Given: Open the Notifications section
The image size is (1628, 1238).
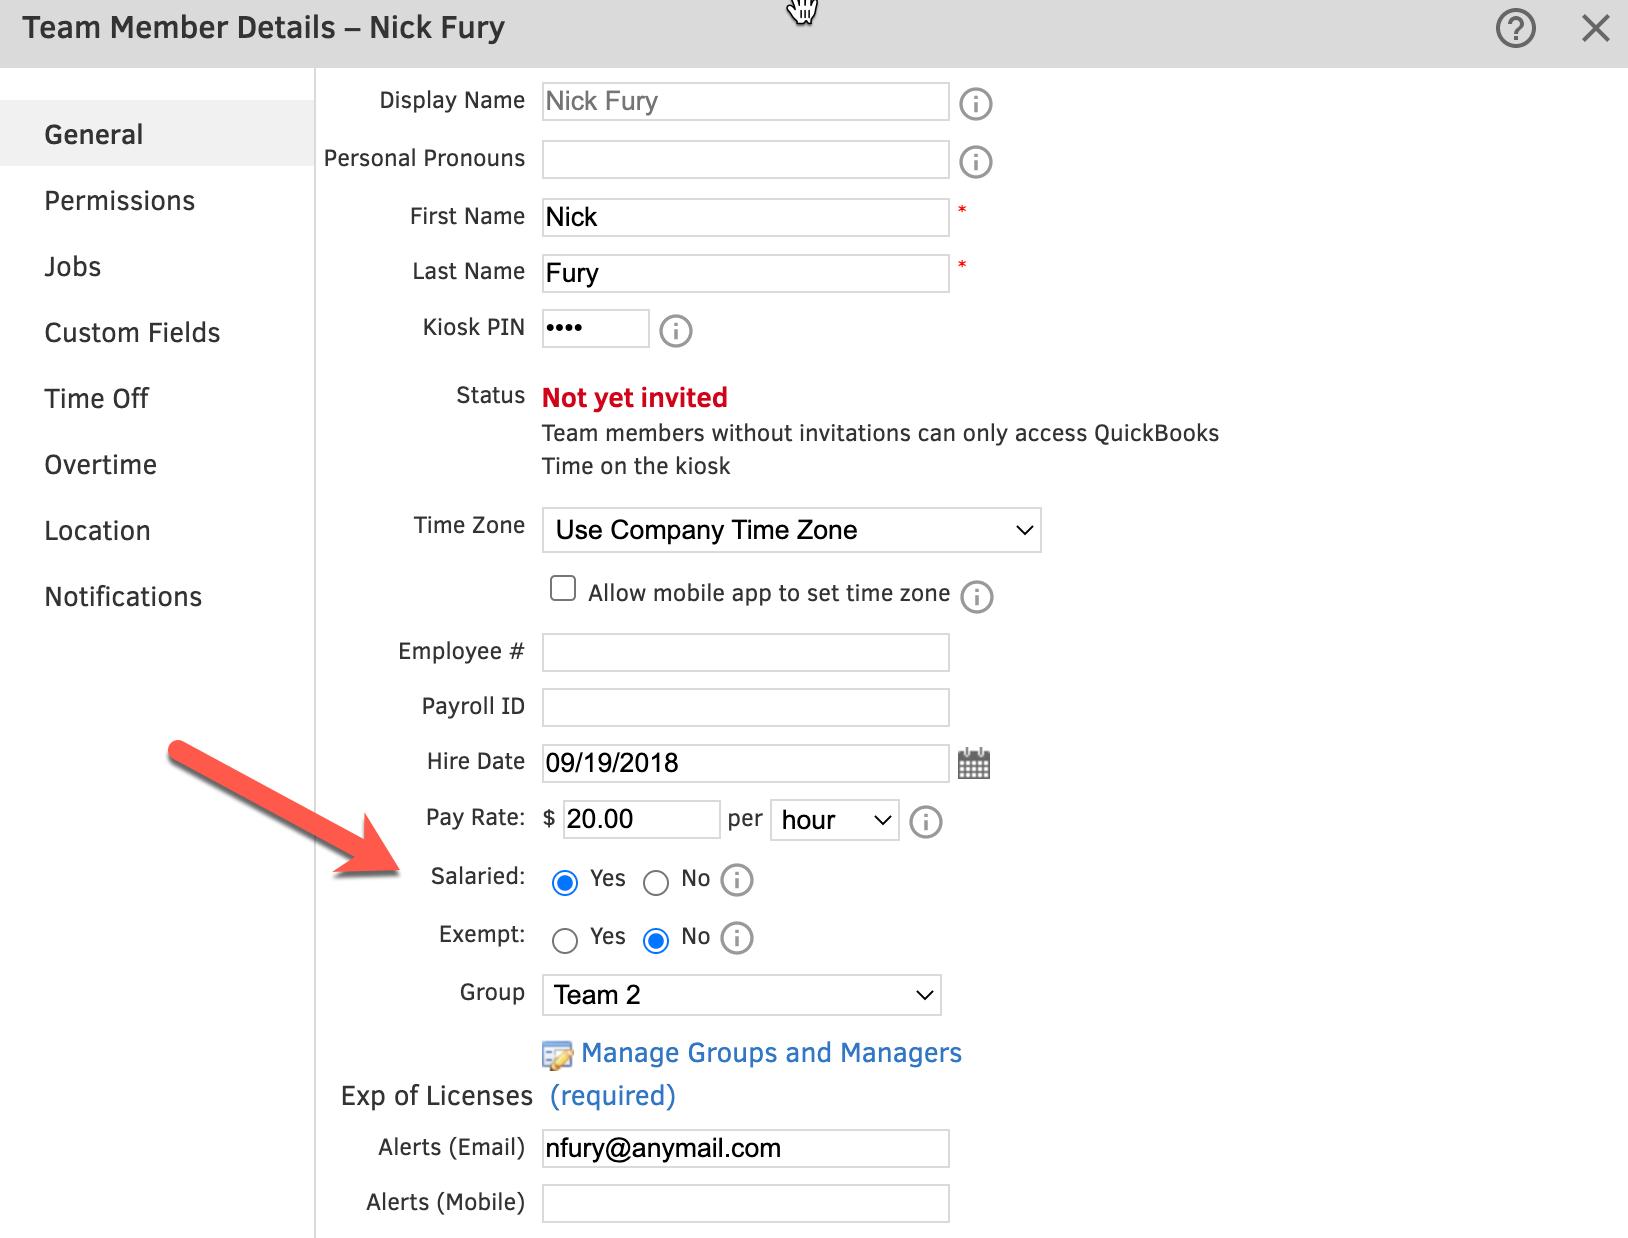Looking at the screenshot, I should [122, 596].
